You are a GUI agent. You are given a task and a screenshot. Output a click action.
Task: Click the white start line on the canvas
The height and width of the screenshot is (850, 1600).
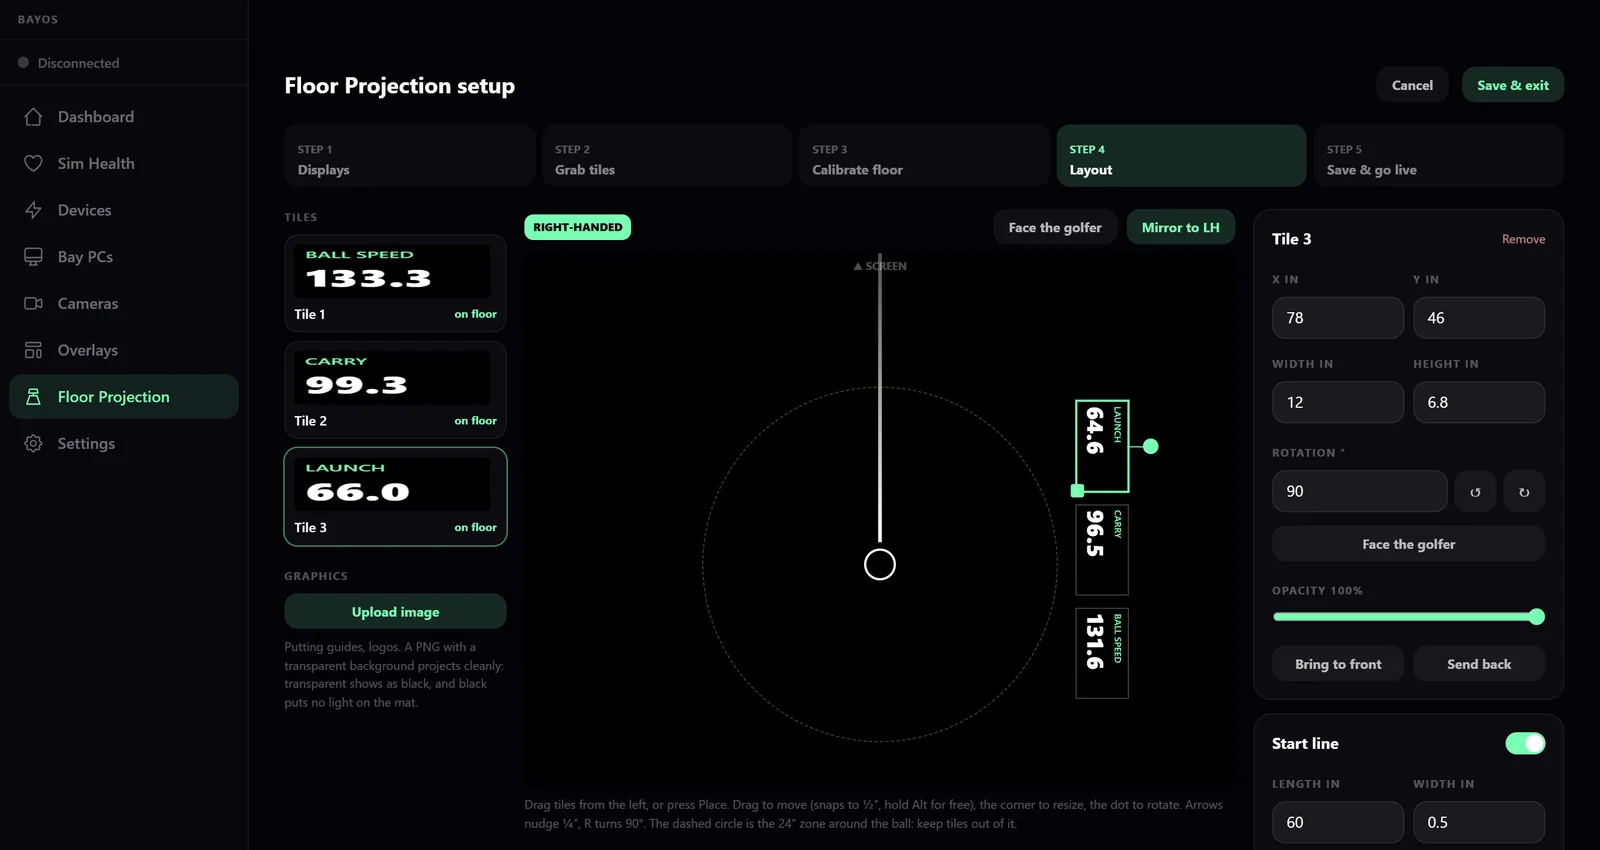pyautogui.click(x=880, y=400)
